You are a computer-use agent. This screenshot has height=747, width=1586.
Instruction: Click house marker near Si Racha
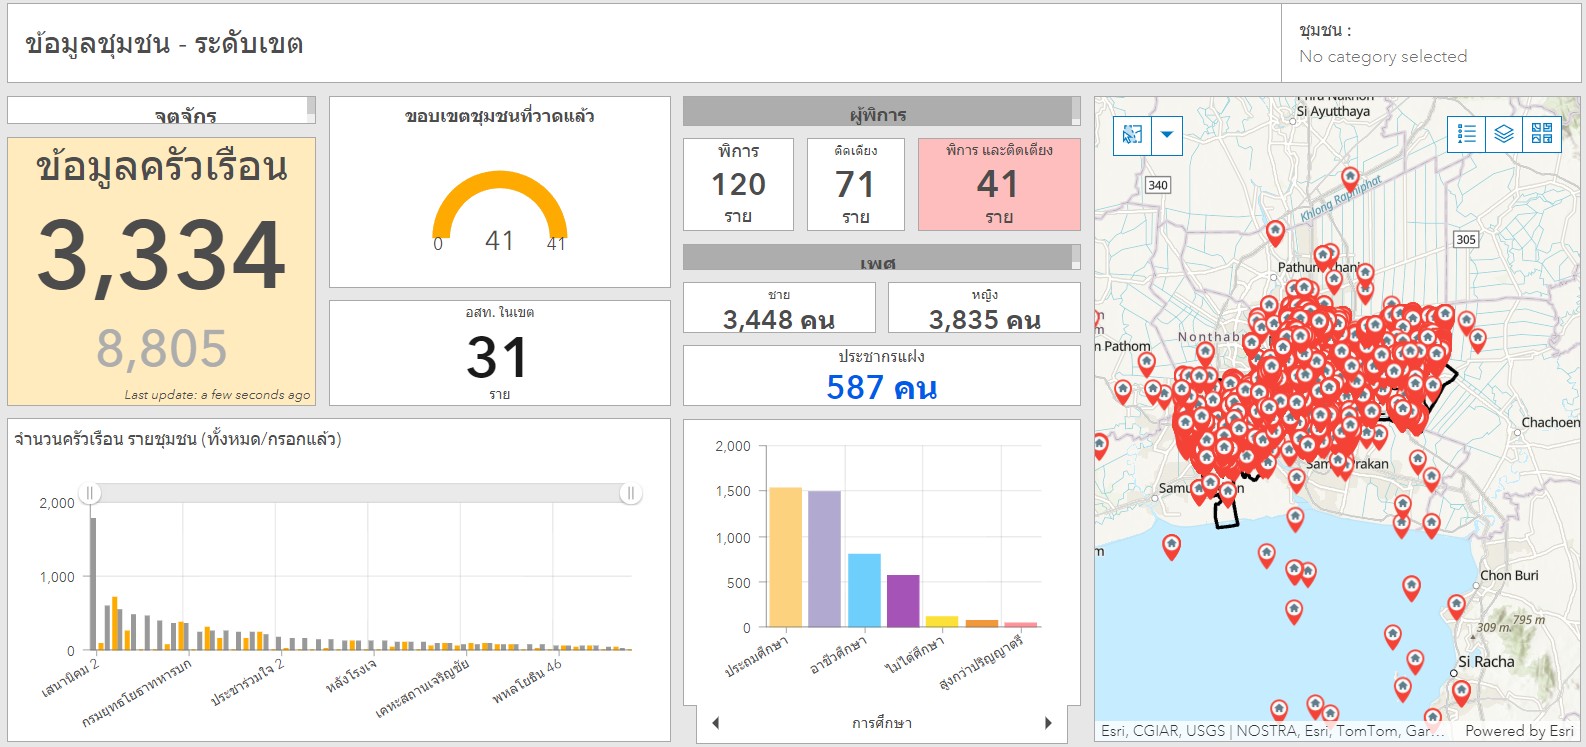click(1461, 690)
